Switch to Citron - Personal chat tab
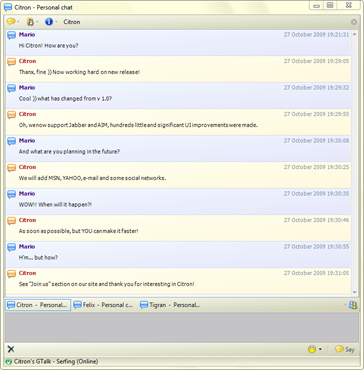The image size is (364, 370). tap(38, 305)
